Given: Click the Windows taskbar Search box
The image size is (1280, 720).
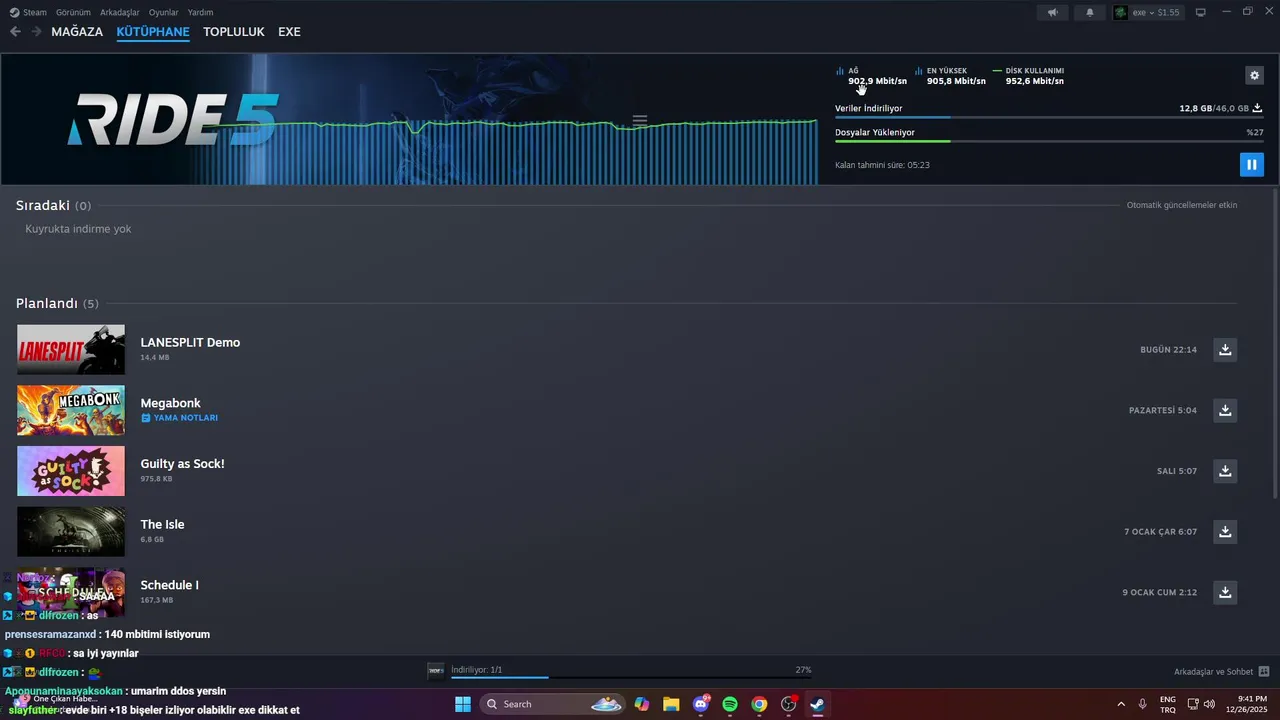Looking at the screenshot, I should pos(553,704).
